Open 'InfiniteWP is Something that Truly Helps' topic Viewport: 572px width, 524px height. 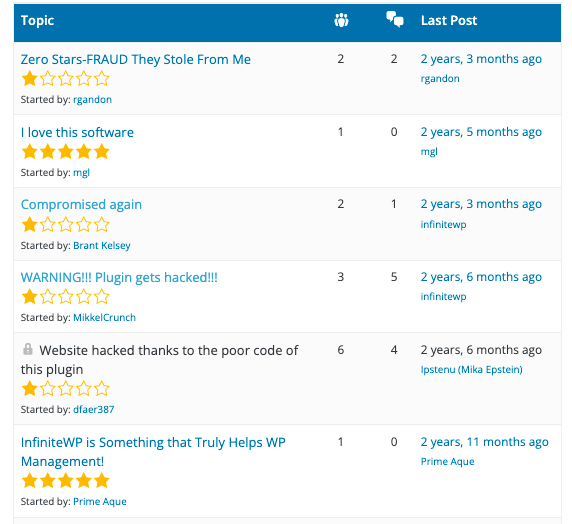pyautogui.click(x=153, y=452)
